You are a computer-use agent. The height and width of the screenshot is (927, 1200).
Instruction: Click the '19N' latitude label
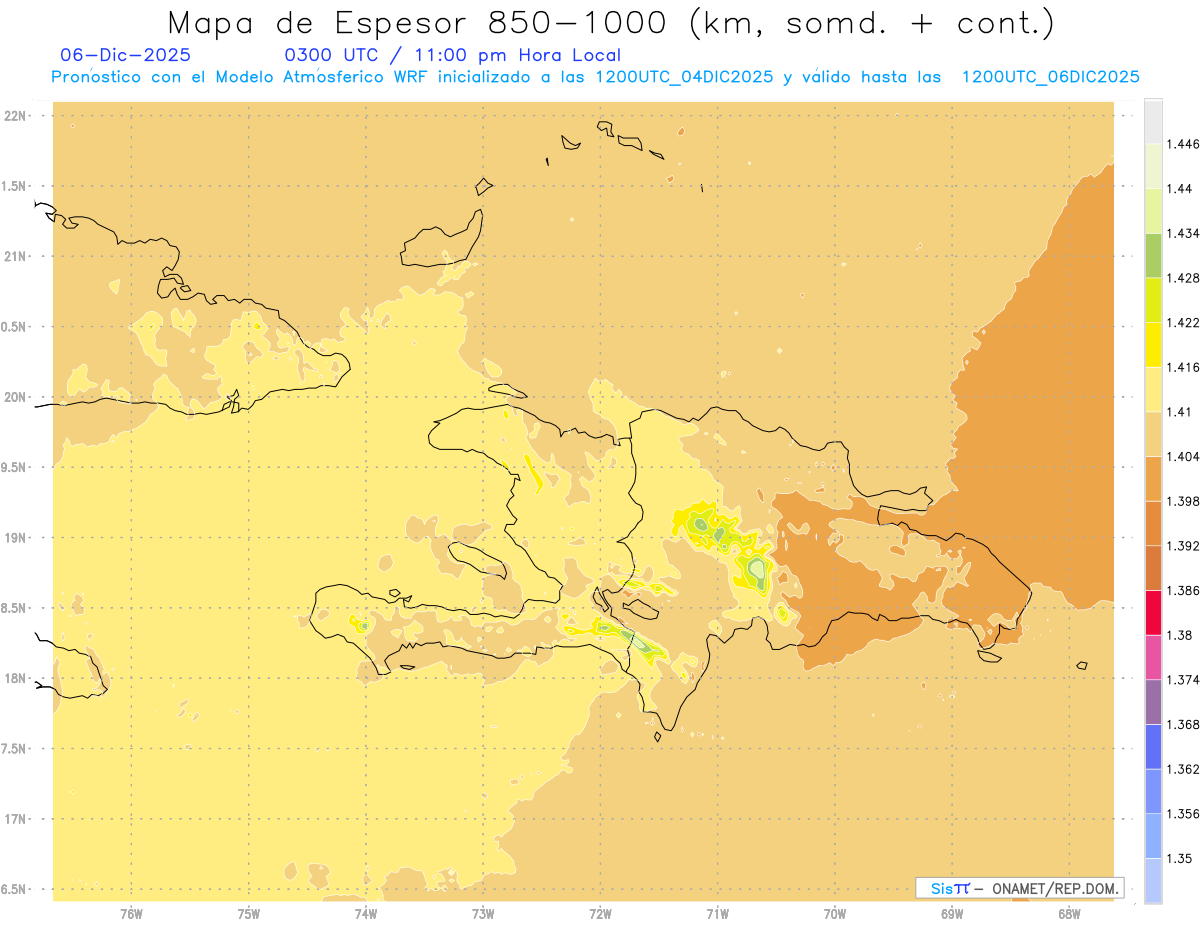14,538
